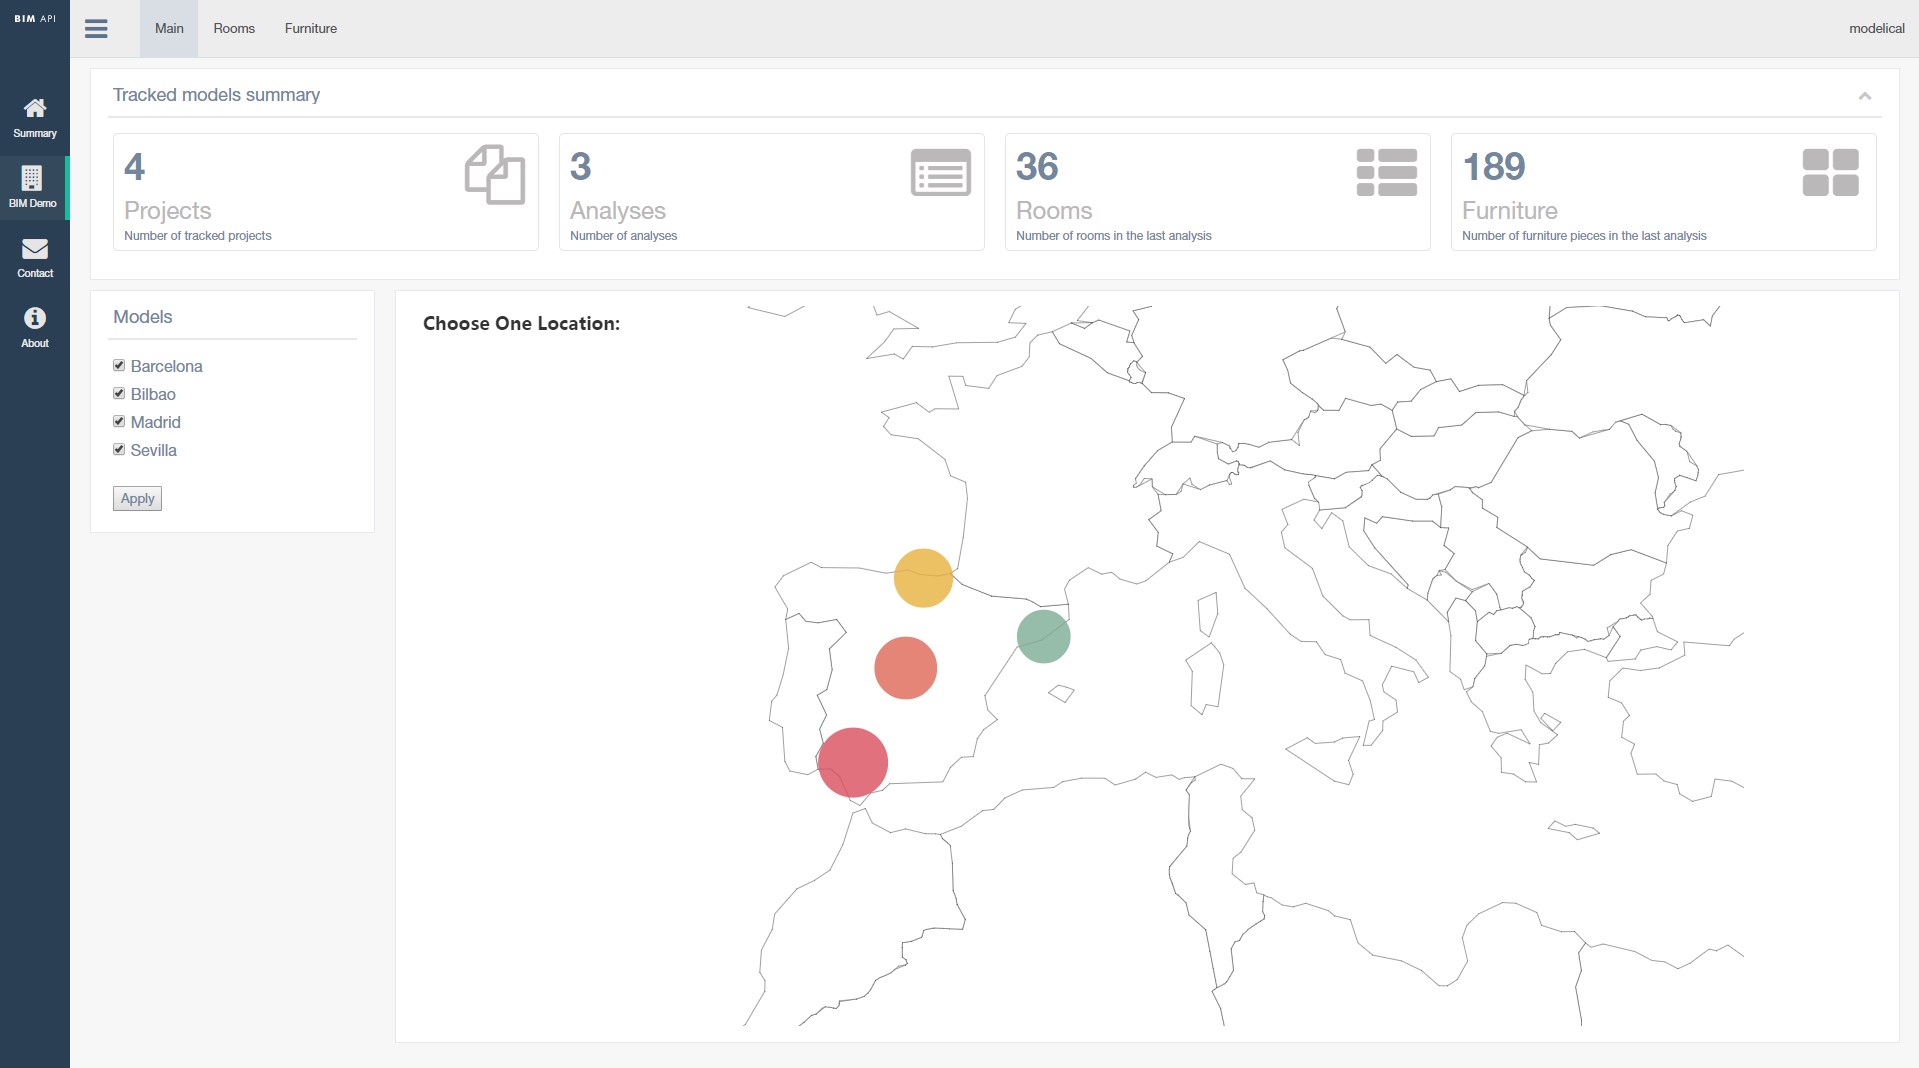
Task: Select the yellow Bilbao location circle
Action: [923, 578]
